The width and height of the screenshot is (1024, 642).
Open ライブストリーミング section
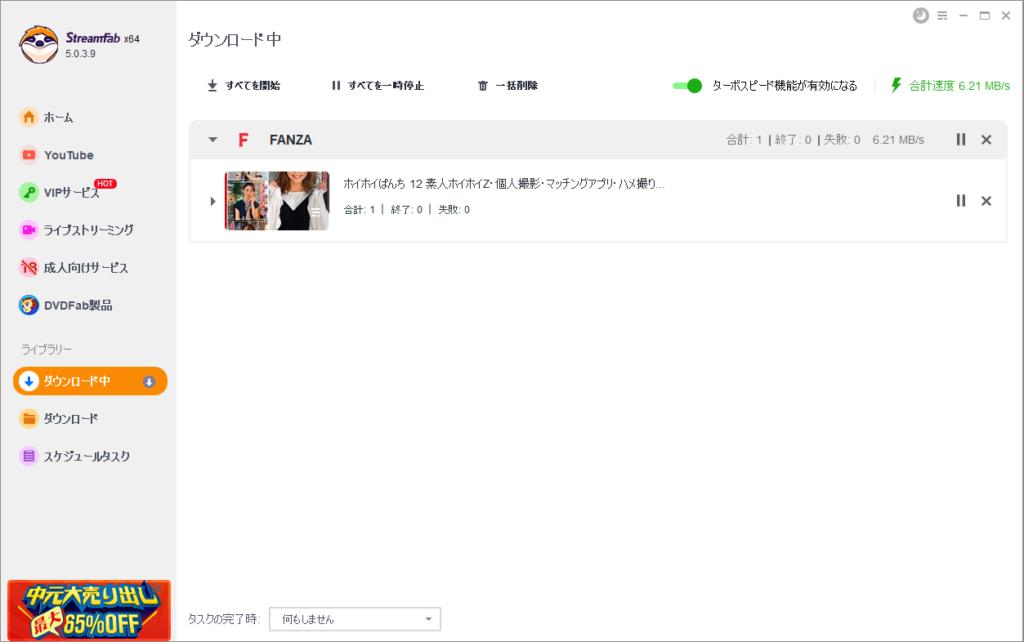pos(76,230)
